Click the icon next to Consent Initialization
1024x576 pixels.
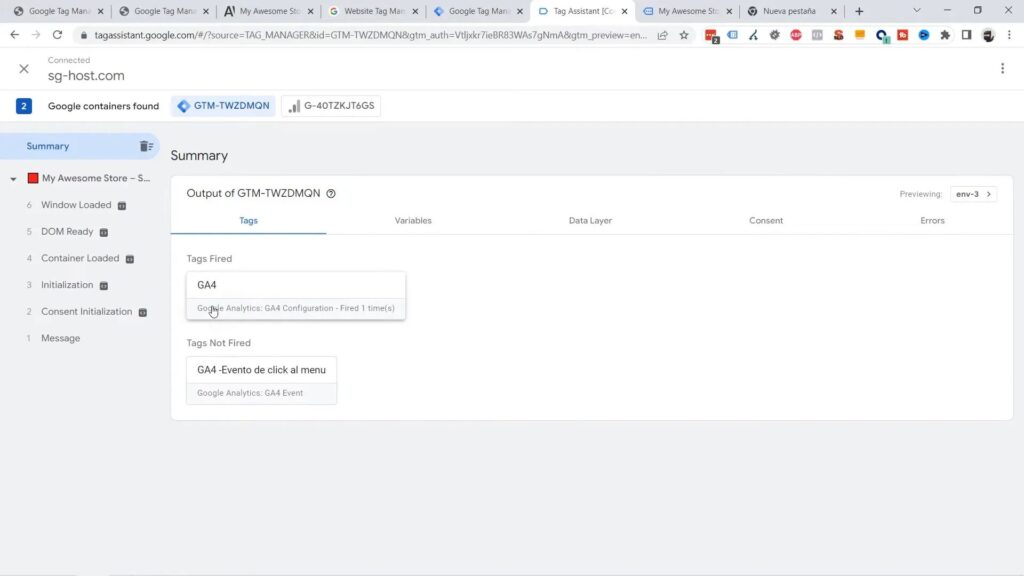click(142, 313)
